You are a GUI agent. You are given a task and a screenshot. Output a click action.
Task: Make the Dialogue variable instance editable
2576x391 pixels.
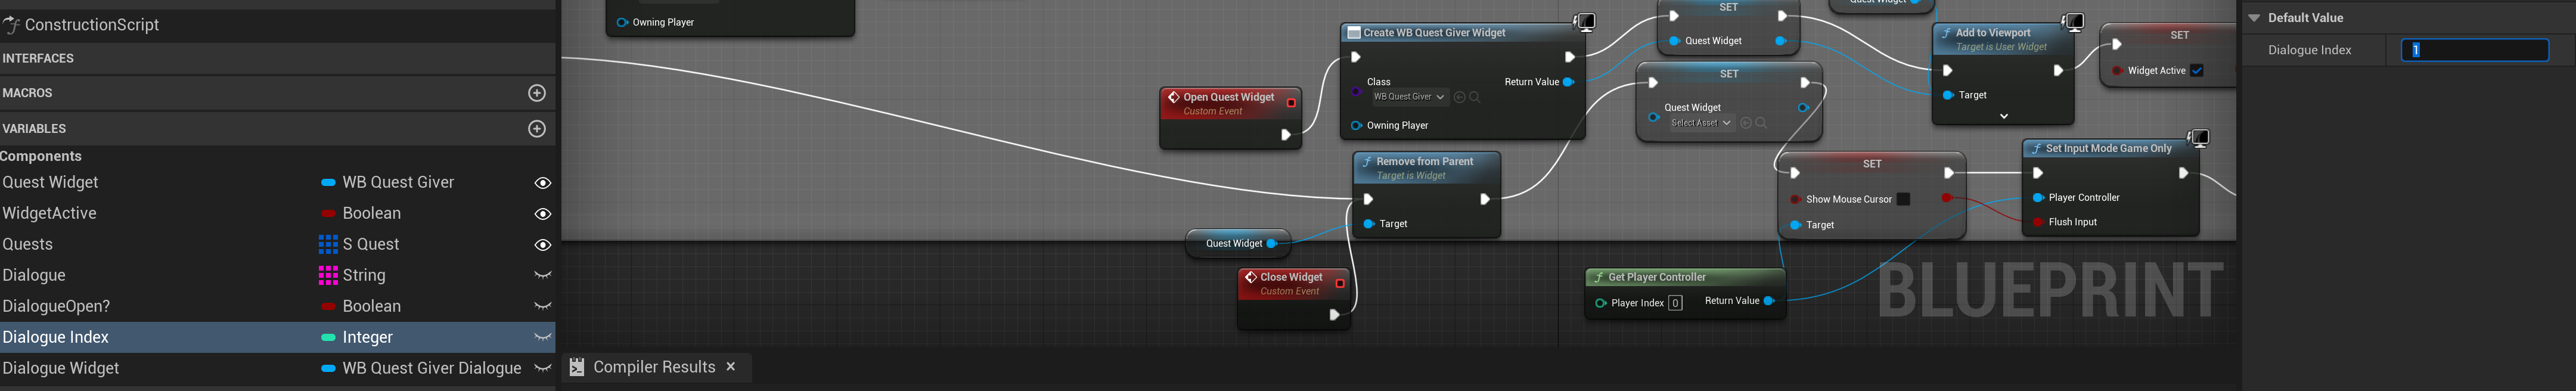coord(543,275)
